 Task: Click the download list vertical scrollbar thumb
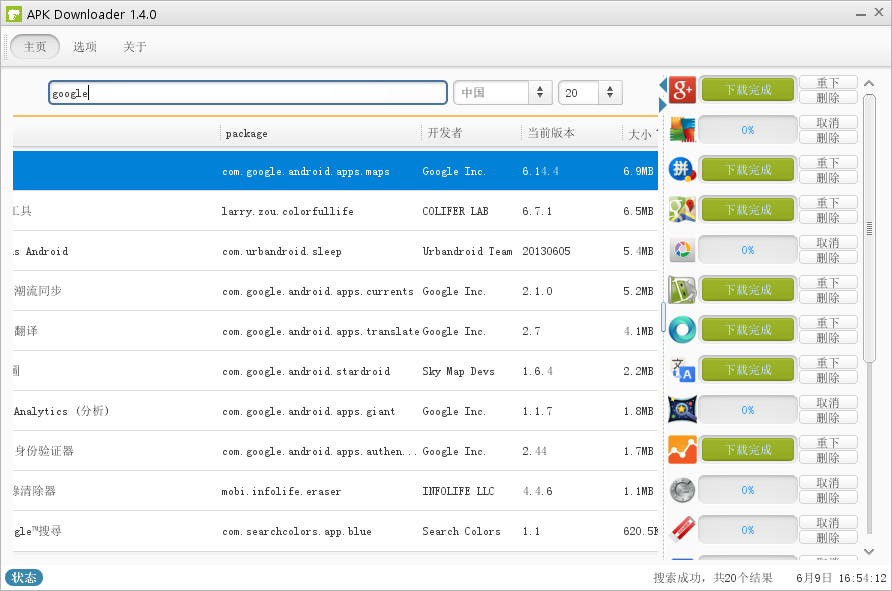(869, 228)
